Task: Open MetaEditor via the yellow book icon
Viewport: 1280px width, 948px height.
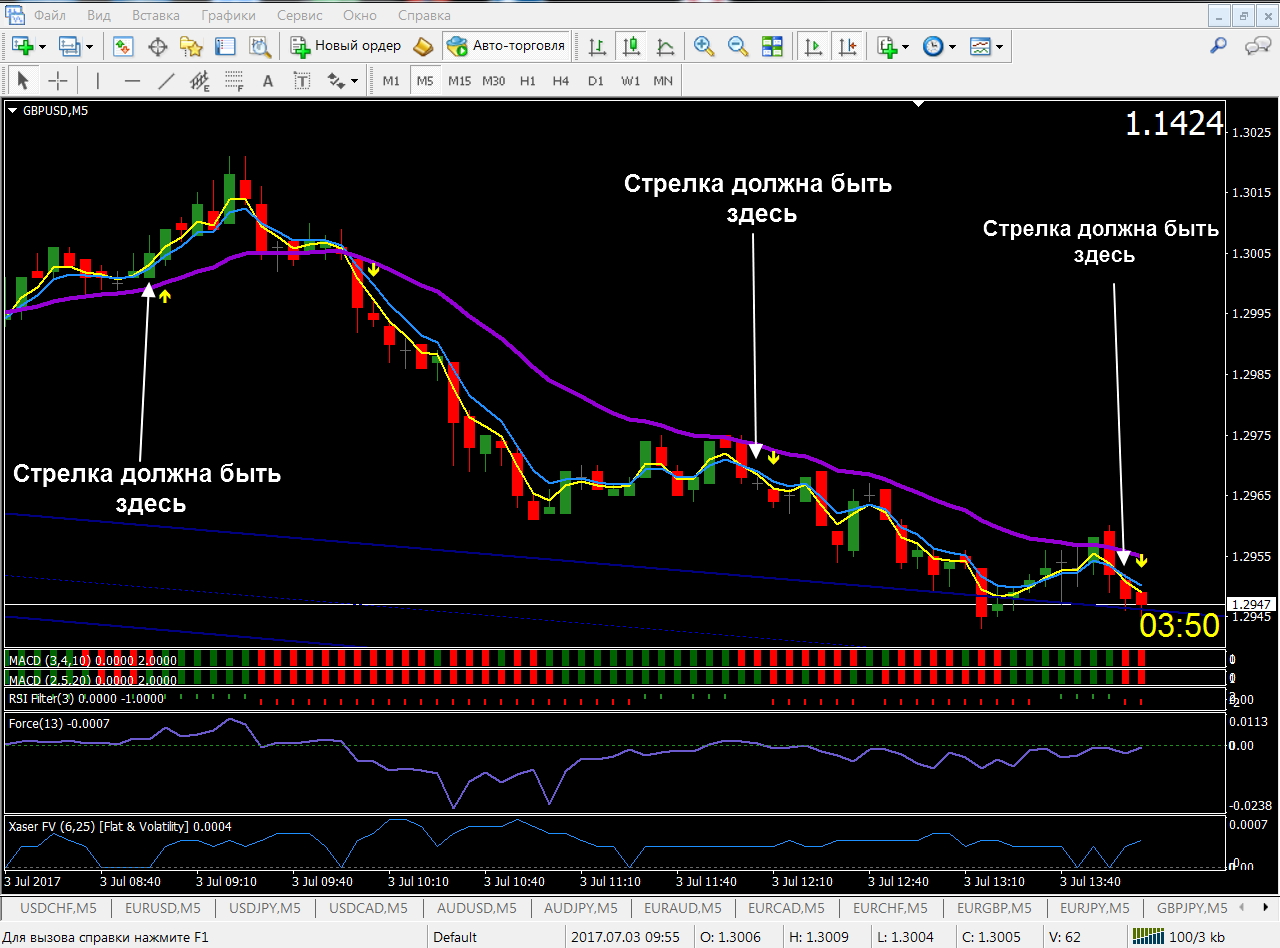Action: (424, 46)
